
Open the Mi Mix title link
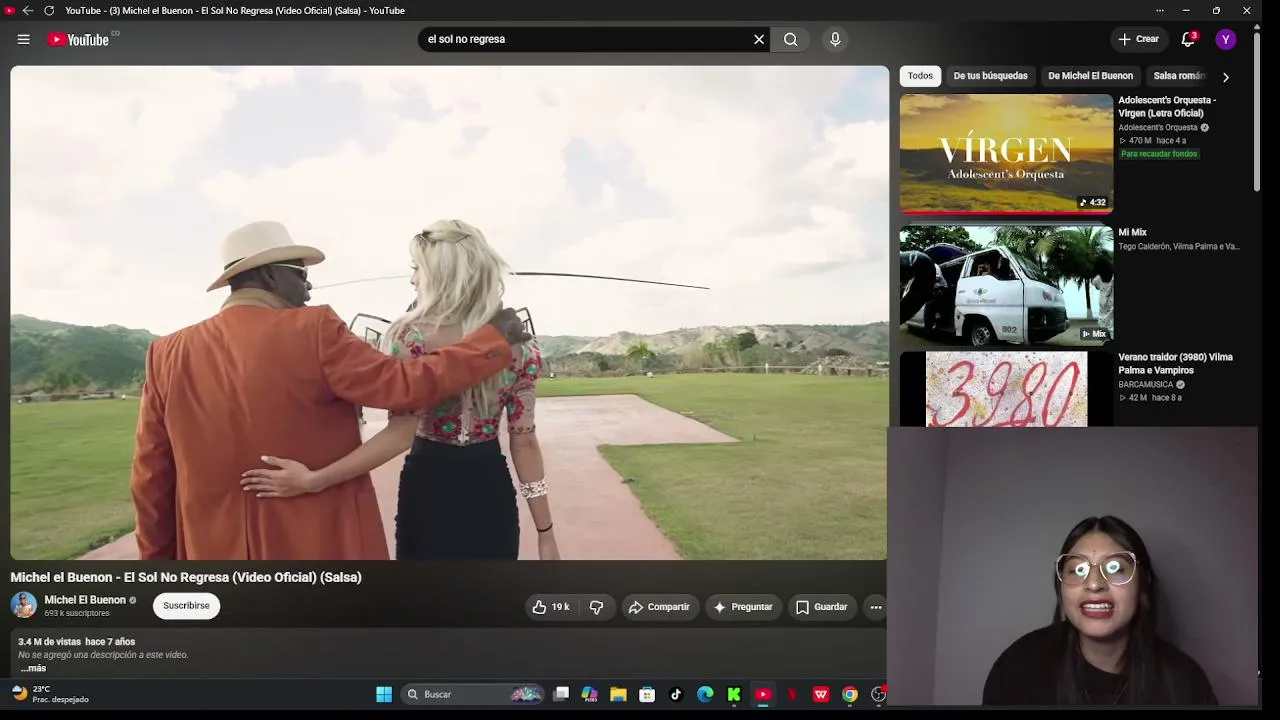tap(1132, 233)
